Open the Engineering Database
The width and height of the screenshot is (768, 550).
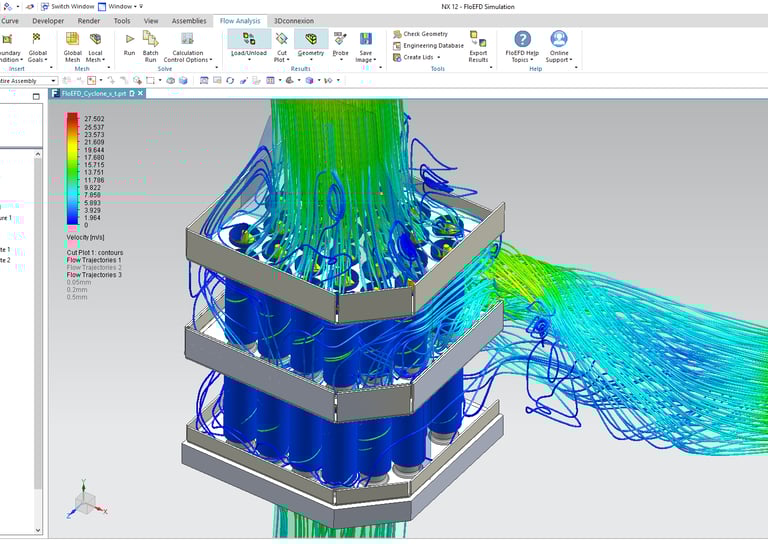(x=428, y=46)
